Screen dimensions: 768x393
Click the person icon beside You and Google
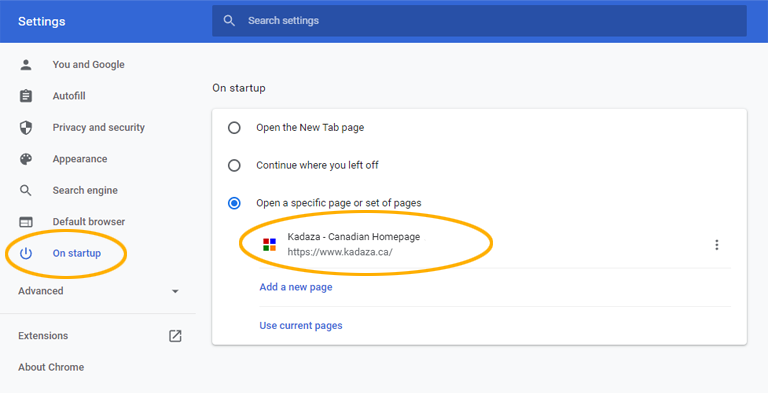(26, 65)
